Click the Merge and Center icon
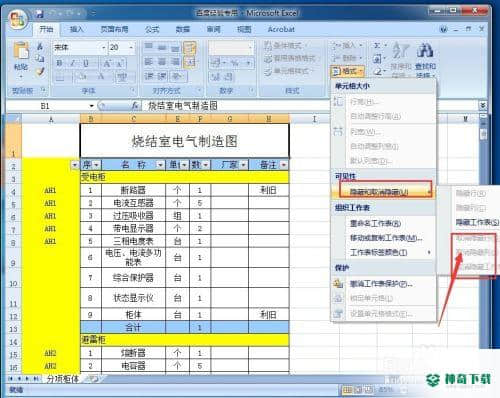Screen dimensions: 500x398 click(189, 62)
